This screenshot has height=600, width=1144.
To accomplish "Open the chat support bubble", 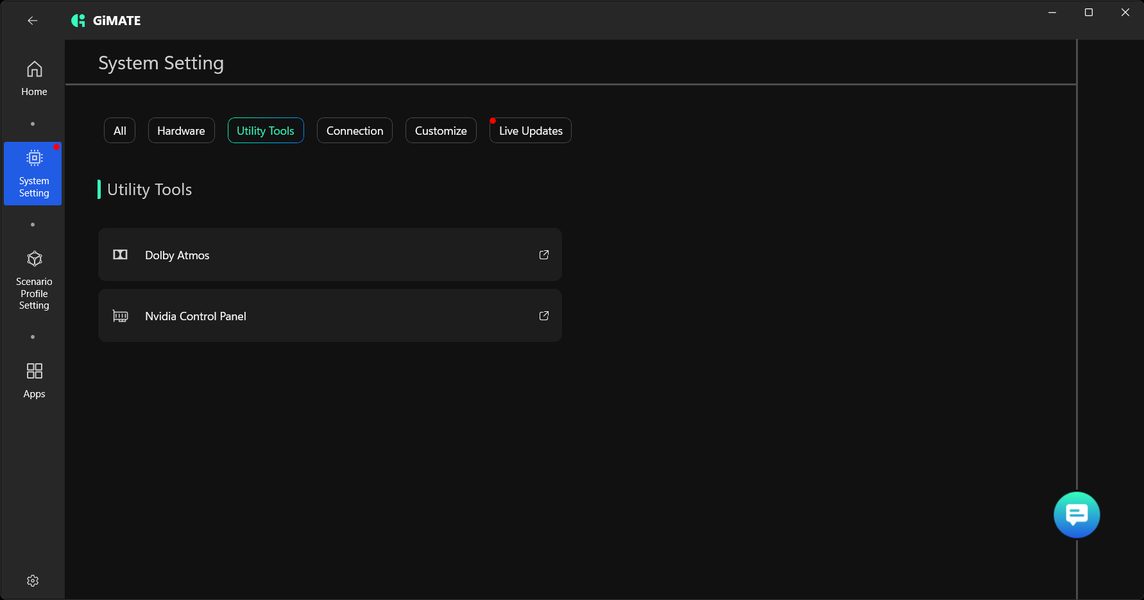I will click(1076, 515).
